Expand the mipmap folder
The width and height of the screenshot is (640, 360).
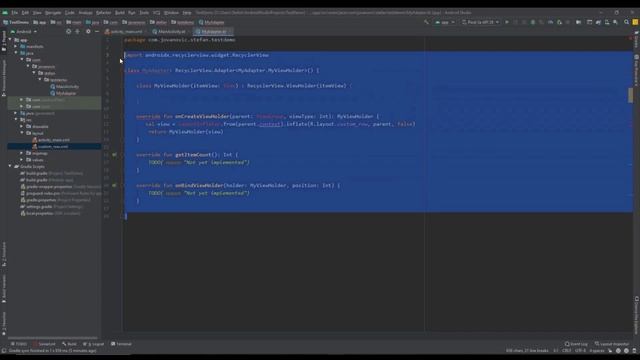coord(22,153)
